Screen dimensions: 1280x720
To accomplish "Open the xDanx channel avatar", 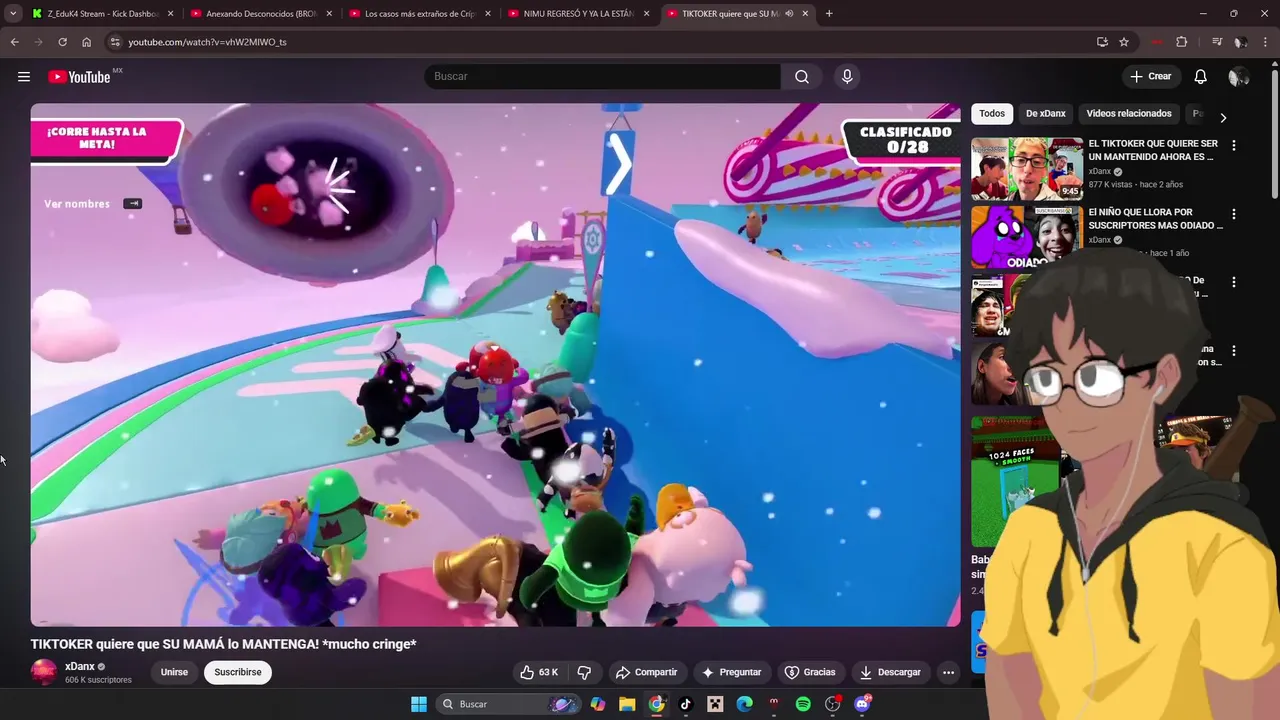I will (44, 672).
